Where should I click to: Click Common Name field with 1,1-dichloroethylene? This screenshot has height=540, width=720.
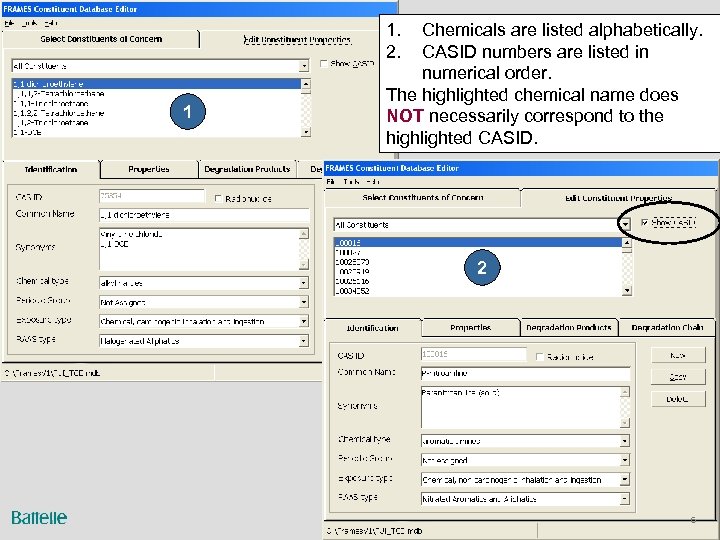point(204,215)
